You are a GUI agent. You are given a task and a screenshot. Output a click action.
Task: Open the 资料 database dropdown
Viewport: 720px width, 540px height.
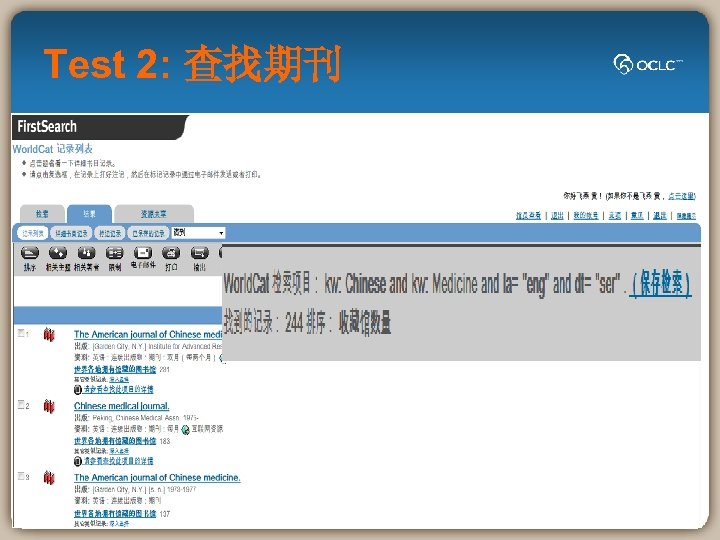[198, 233]
